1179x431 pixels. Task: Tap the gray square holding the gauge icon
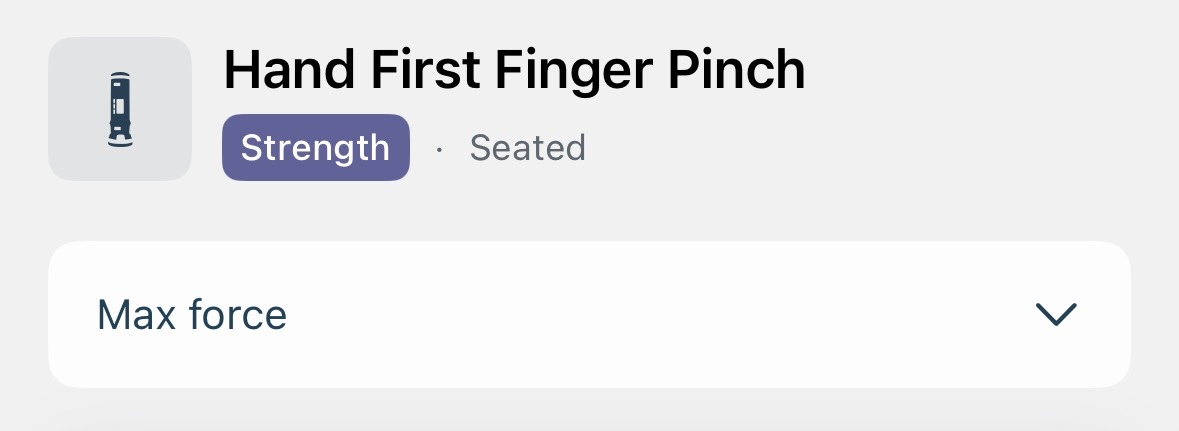tap(120, 109)
